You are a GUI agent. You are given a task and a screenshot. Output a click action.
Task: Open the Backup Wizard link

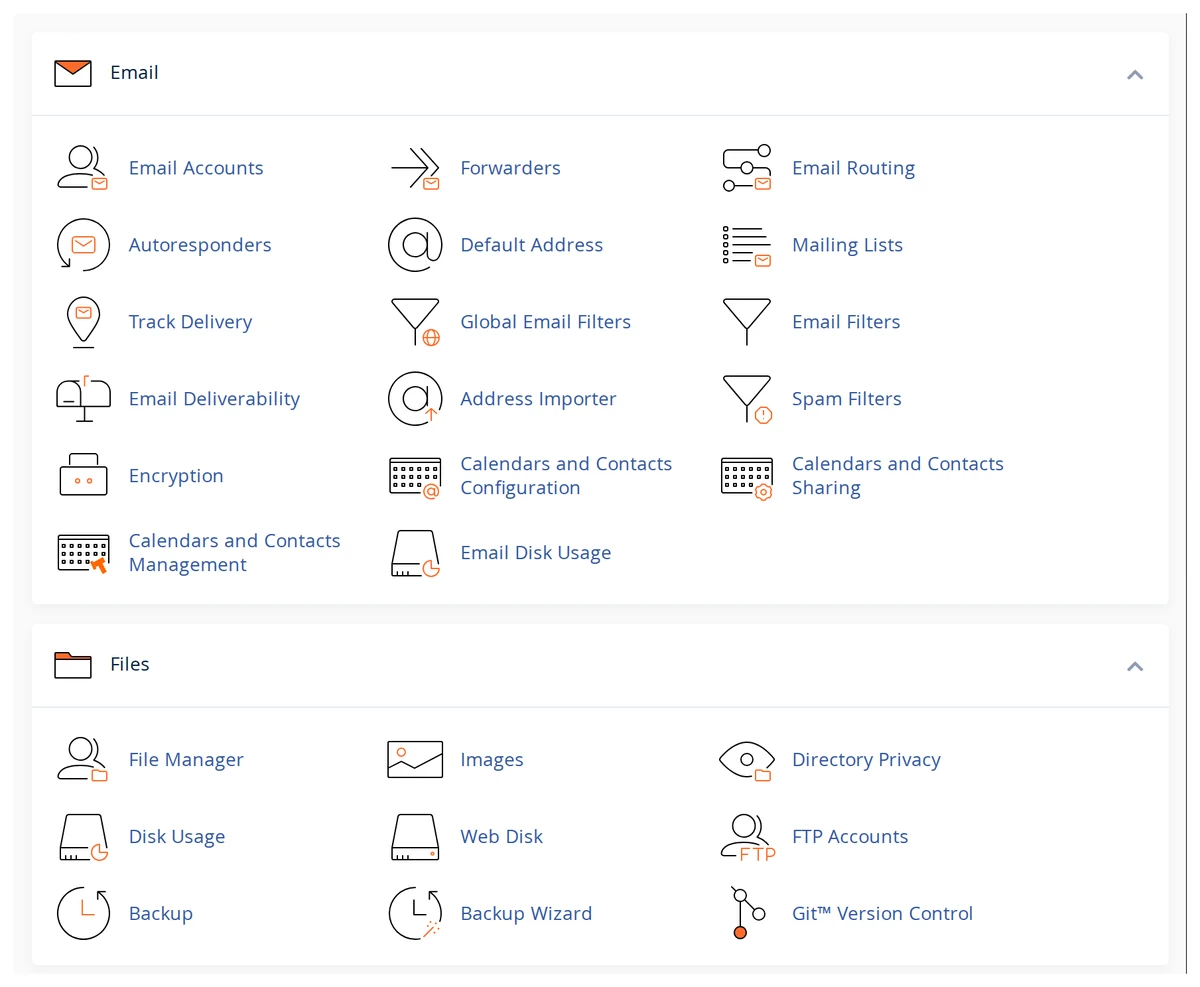coord(526,914)
